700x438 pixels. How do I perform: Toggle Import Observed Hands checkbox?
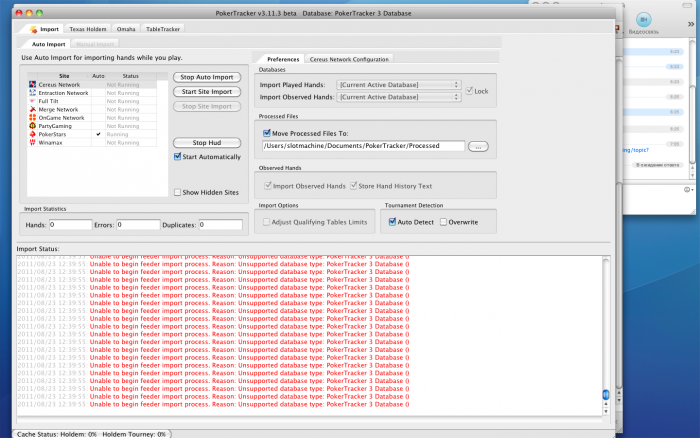pyautogui.click(x=268, y=186)
